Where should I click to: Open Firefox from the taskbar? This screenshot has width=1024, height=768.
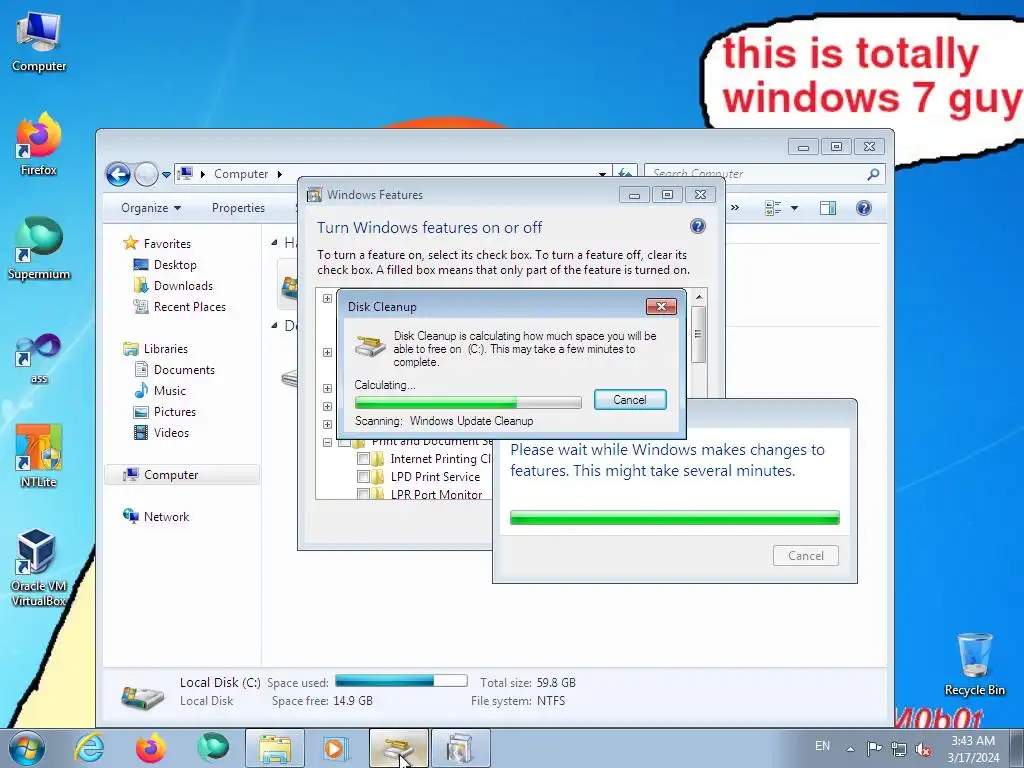click(x=151, y=748)
